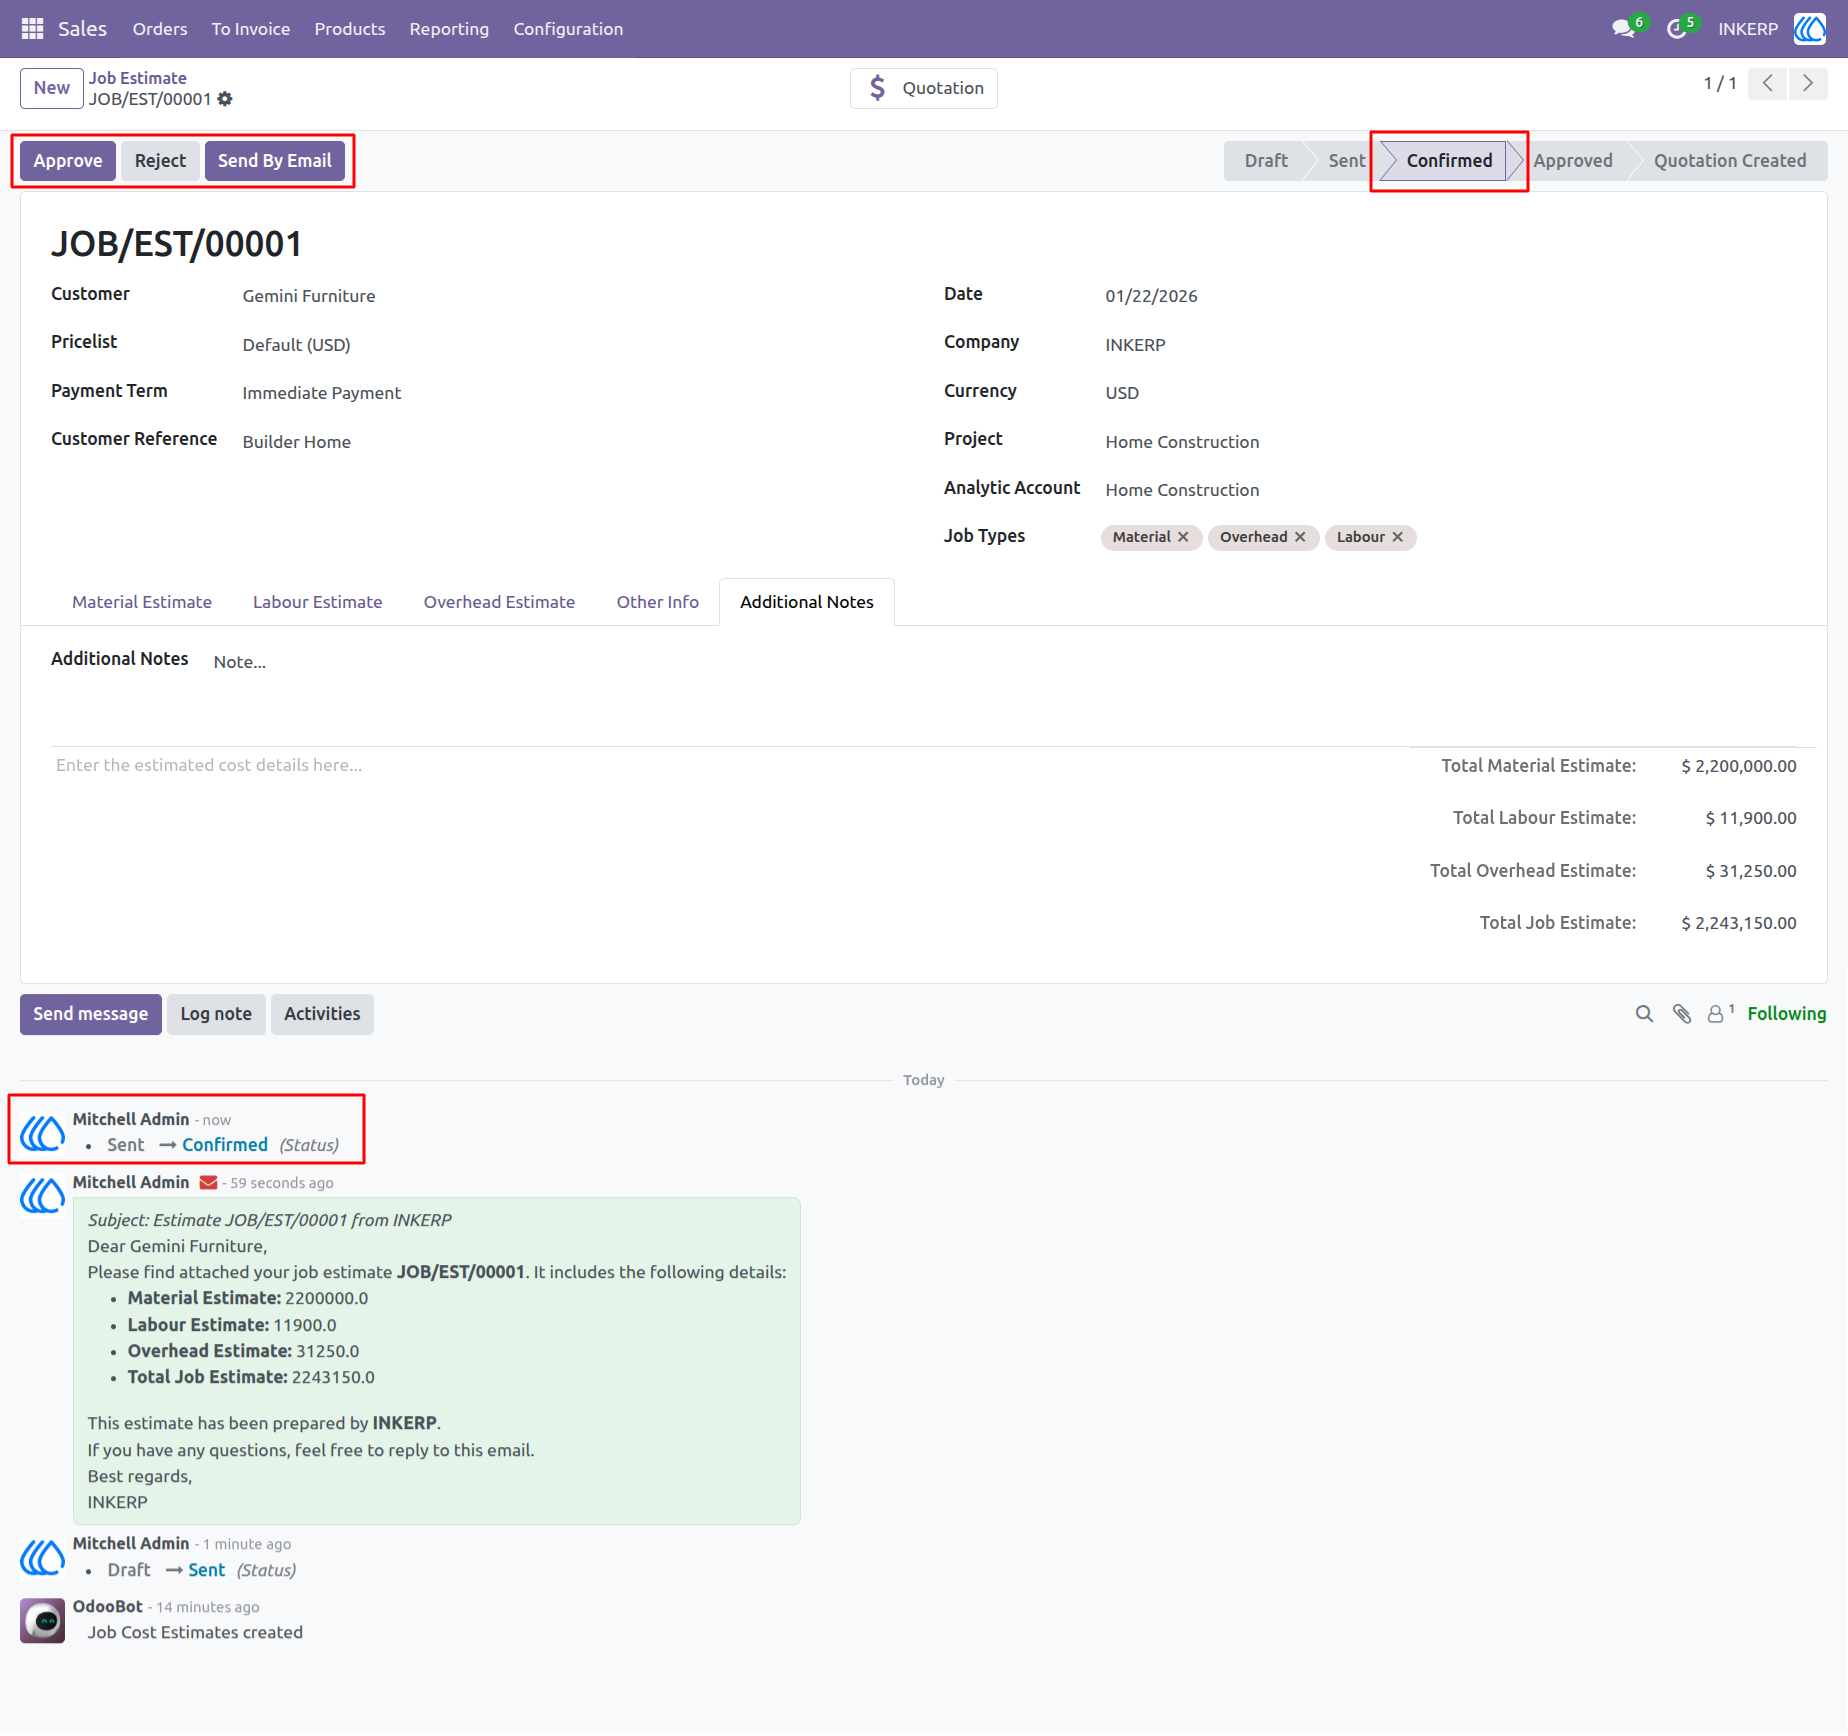Remove the Material job type tag

1183,537
